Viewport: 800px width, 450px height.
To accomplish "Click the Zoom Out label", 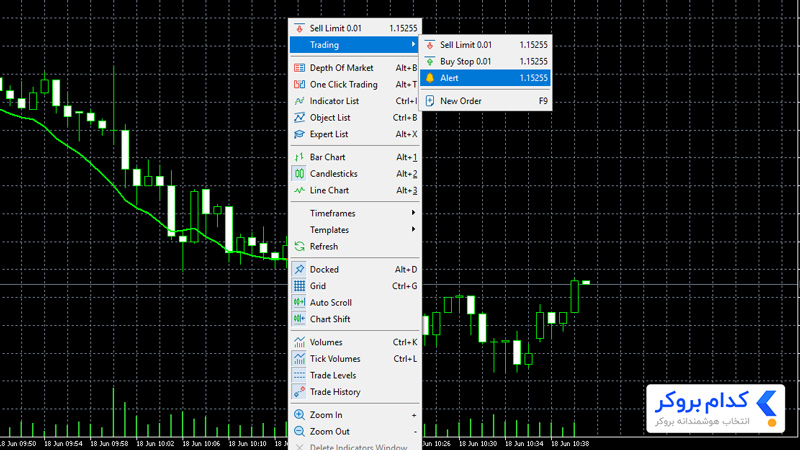I will pos(330,432).
